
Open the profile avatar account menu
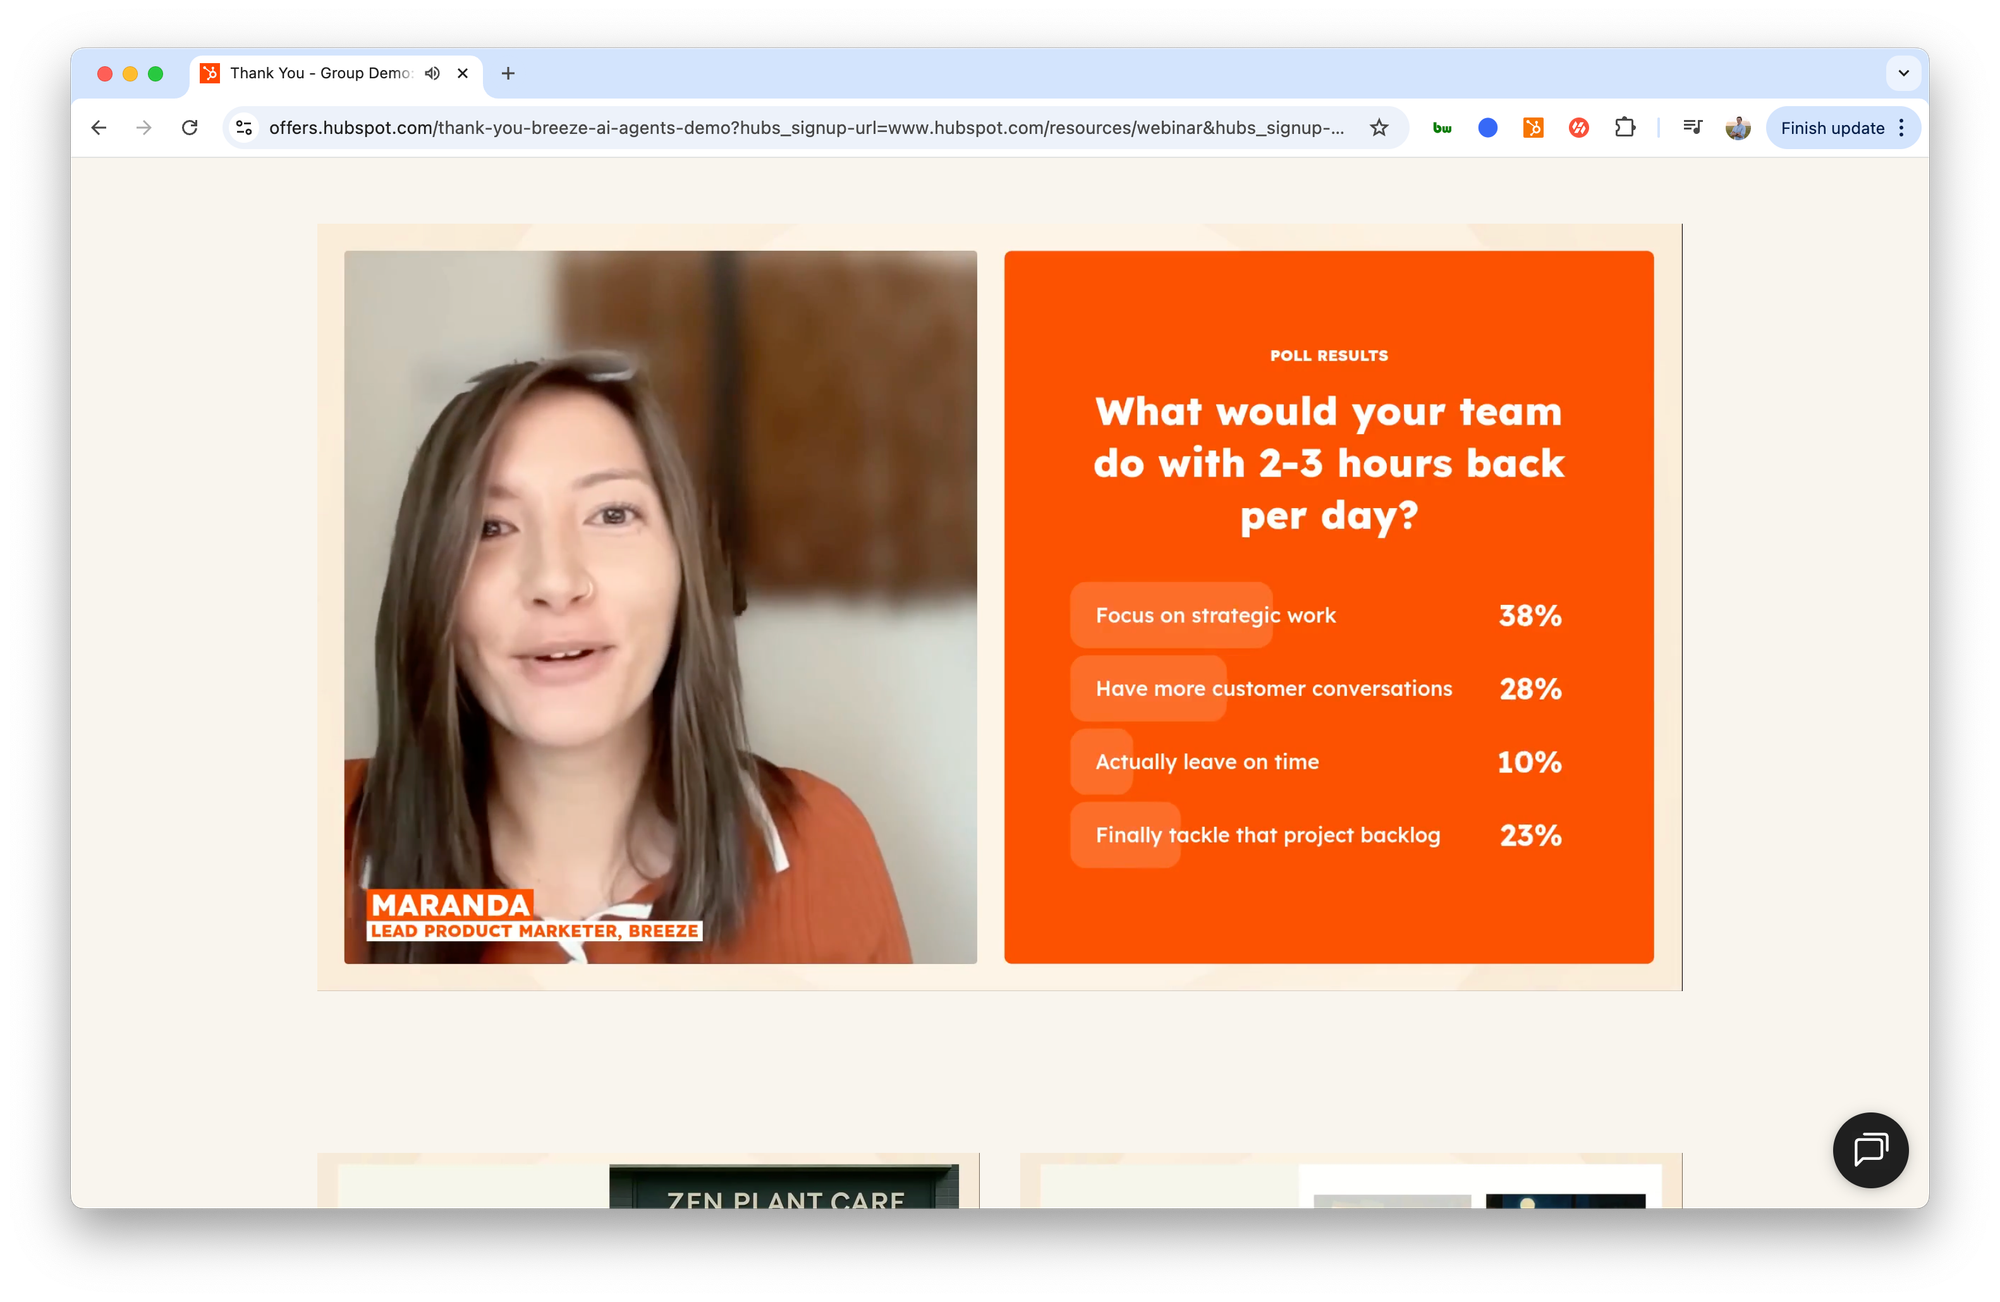point(1738,128)
